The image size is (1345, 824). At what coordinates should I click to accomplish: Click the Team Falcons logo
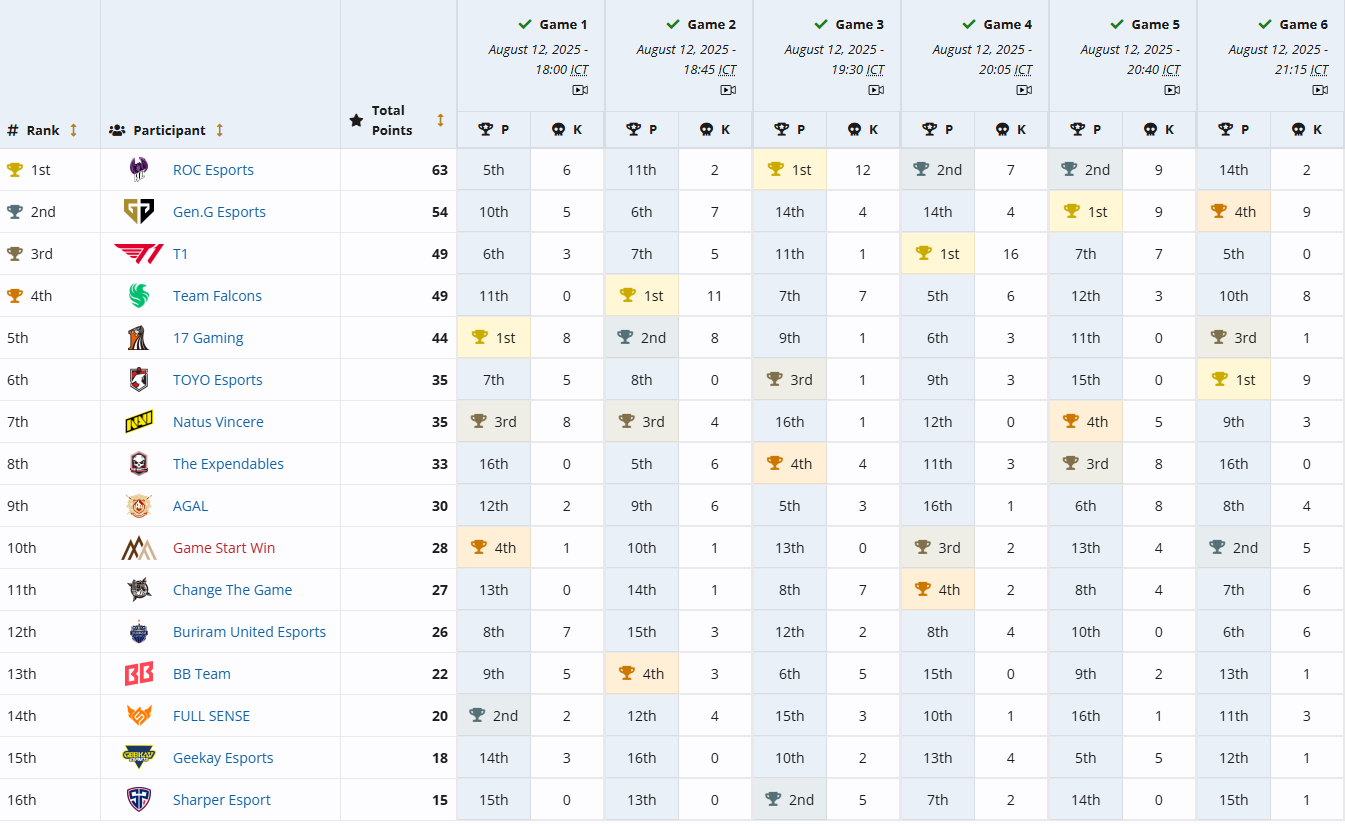(138, 296)
